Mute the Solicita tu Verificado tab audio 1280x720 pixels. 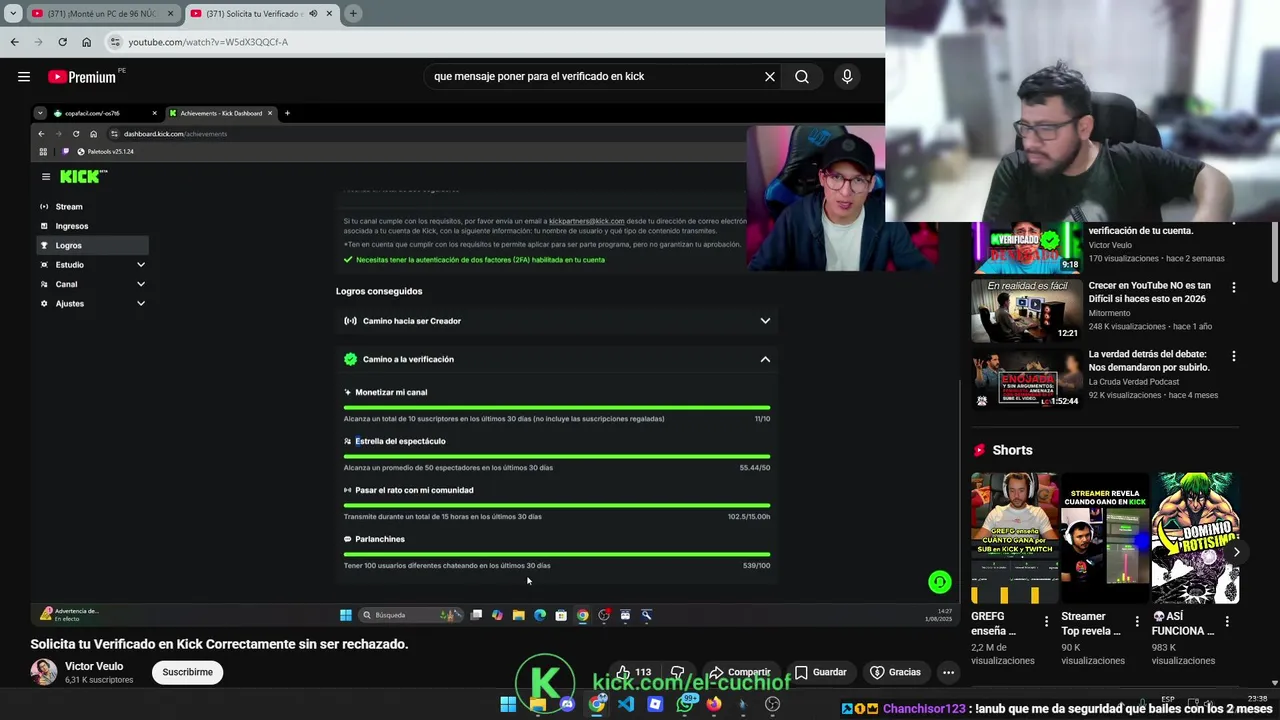click(x=313, y=14)
